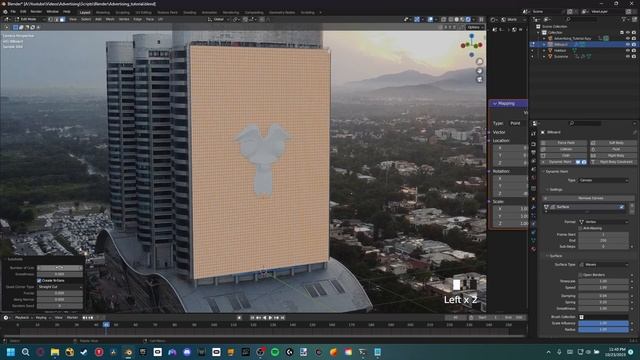Image resolution: width=640 pixels, height=360 pixels.
Task: Disable Billboard in renders via camera icon
Action: tap(634, 44)
